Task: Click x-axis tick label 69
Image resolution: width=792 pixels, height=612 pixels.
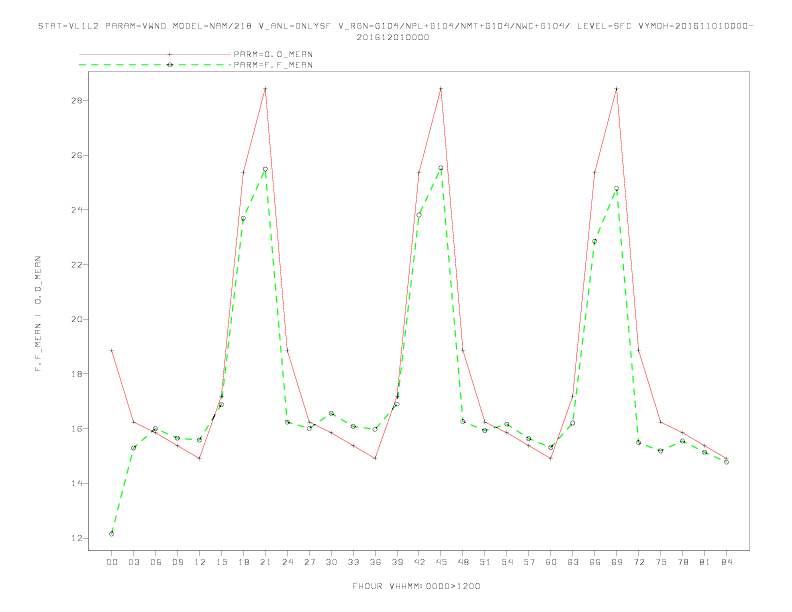Action: pyautogui.click(x=617, y=562)
